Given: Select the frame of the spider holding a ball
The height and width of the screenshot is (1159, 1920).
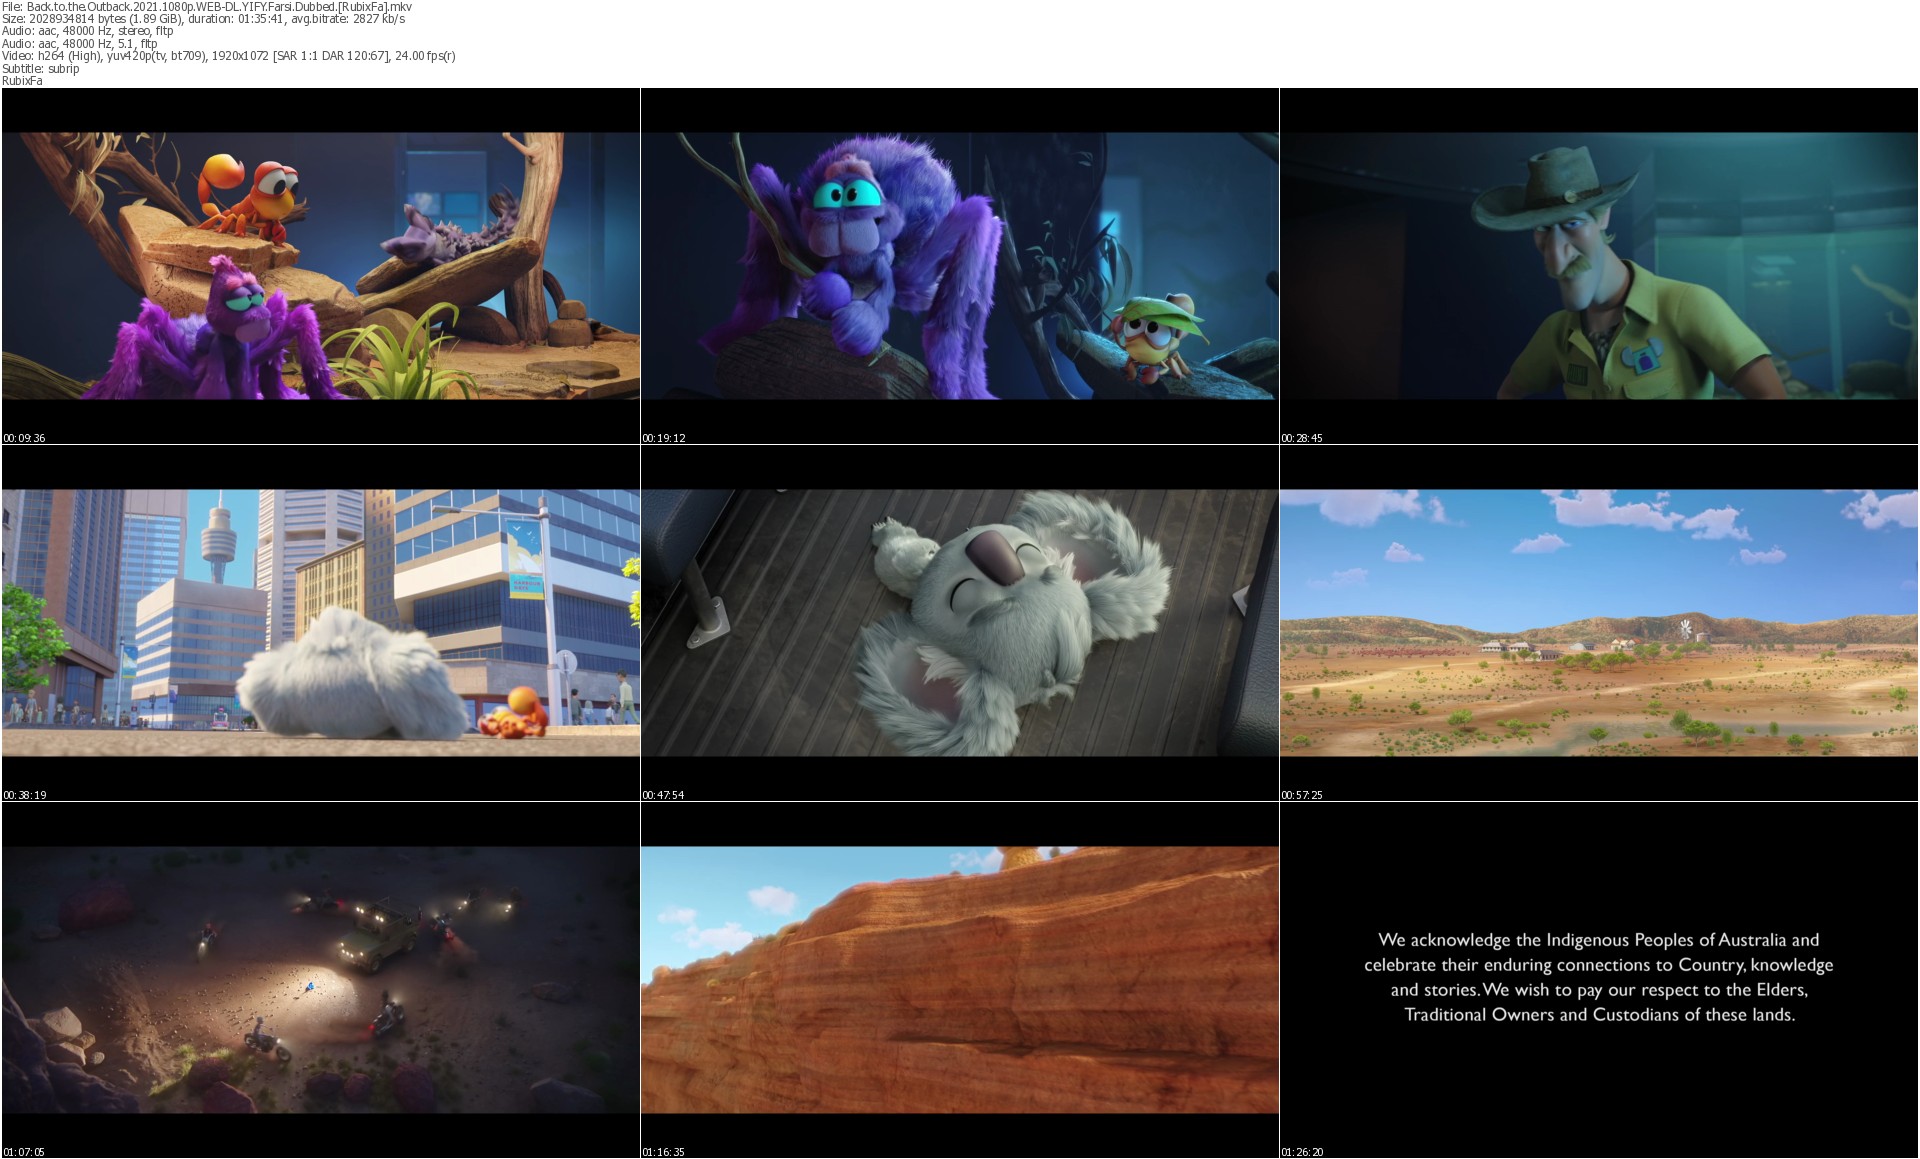Looking at the screenshot, I should point(960,266).
